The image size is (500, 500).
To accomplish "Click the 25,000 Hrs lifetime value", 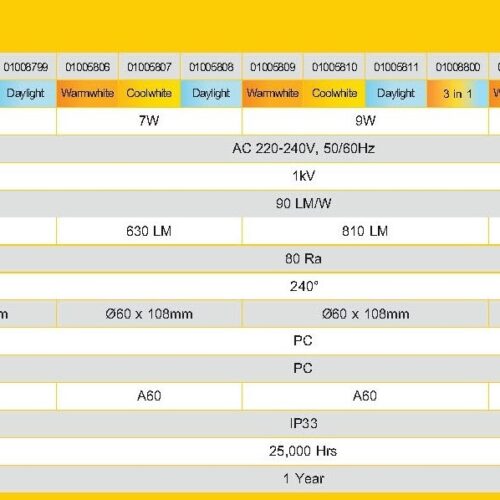I will coord(303,451).
